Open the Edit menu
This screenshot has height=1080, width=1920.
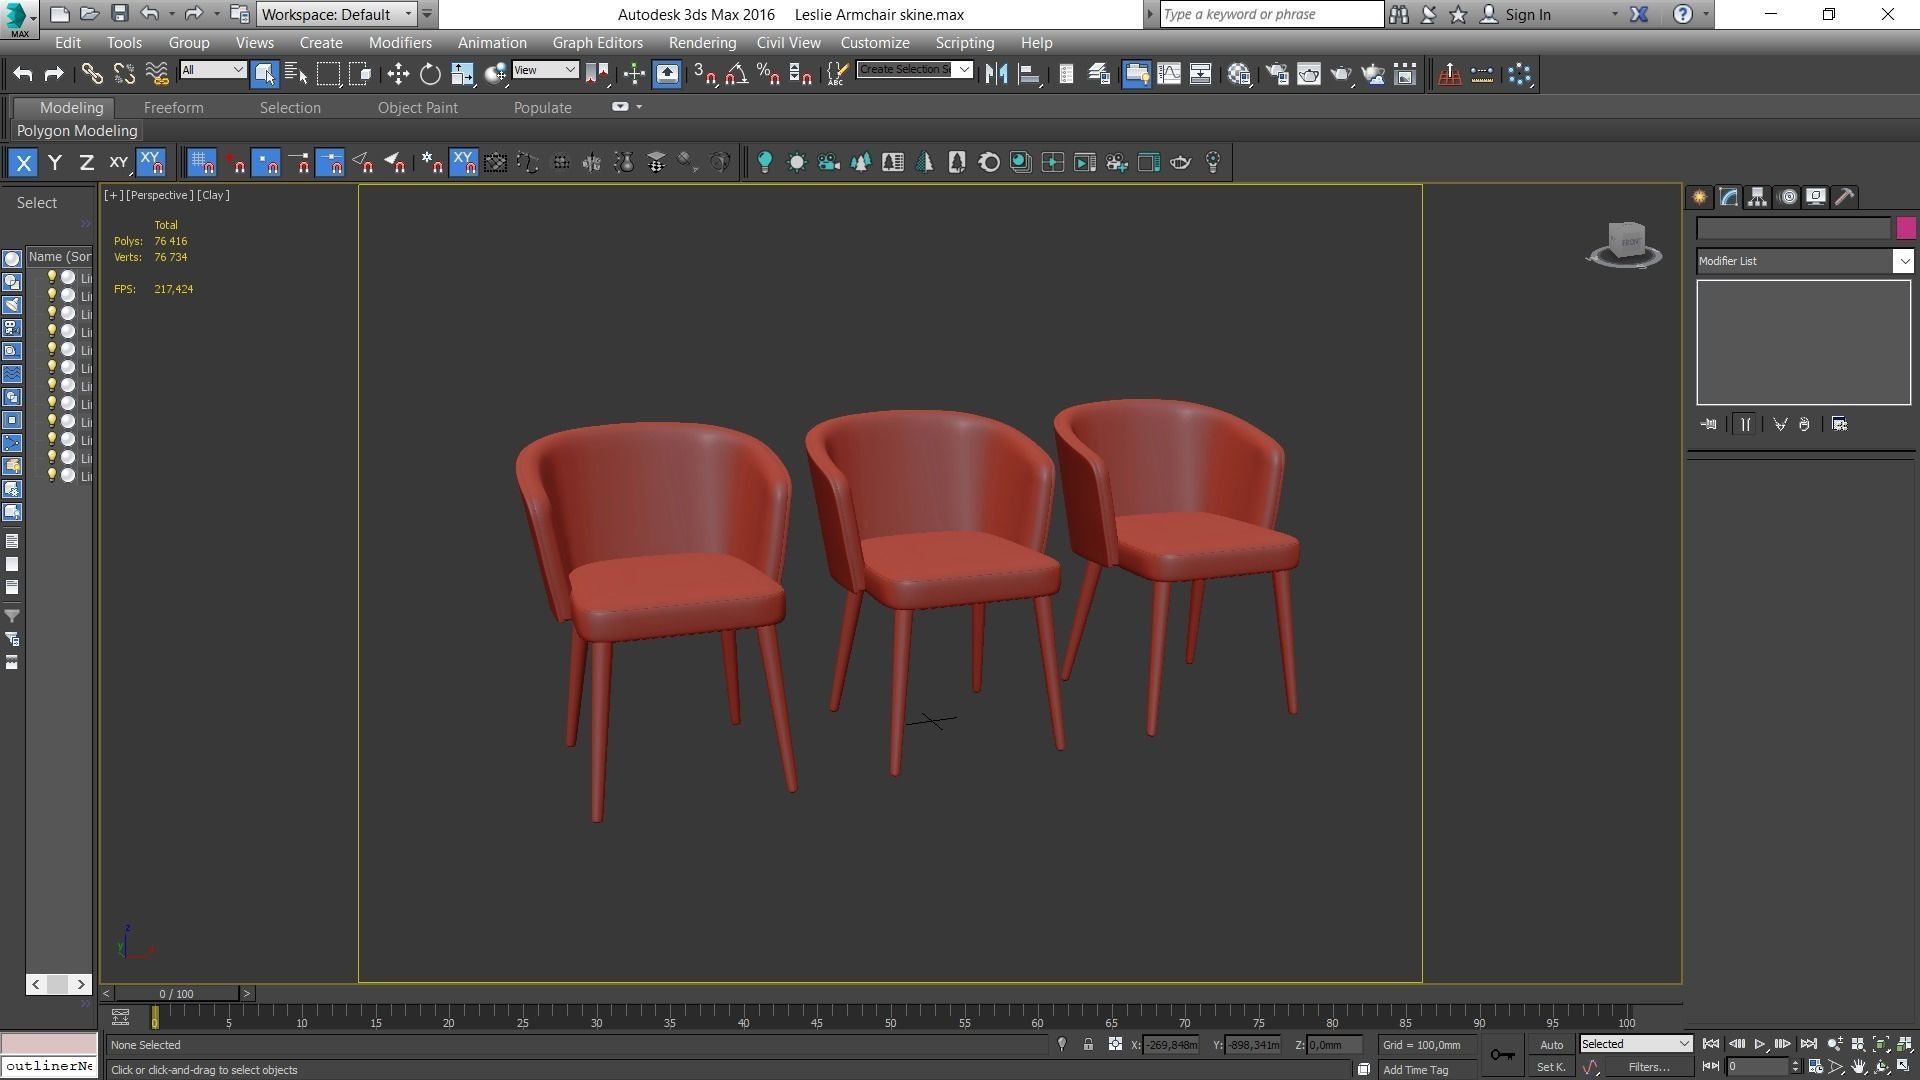point(68,43)
